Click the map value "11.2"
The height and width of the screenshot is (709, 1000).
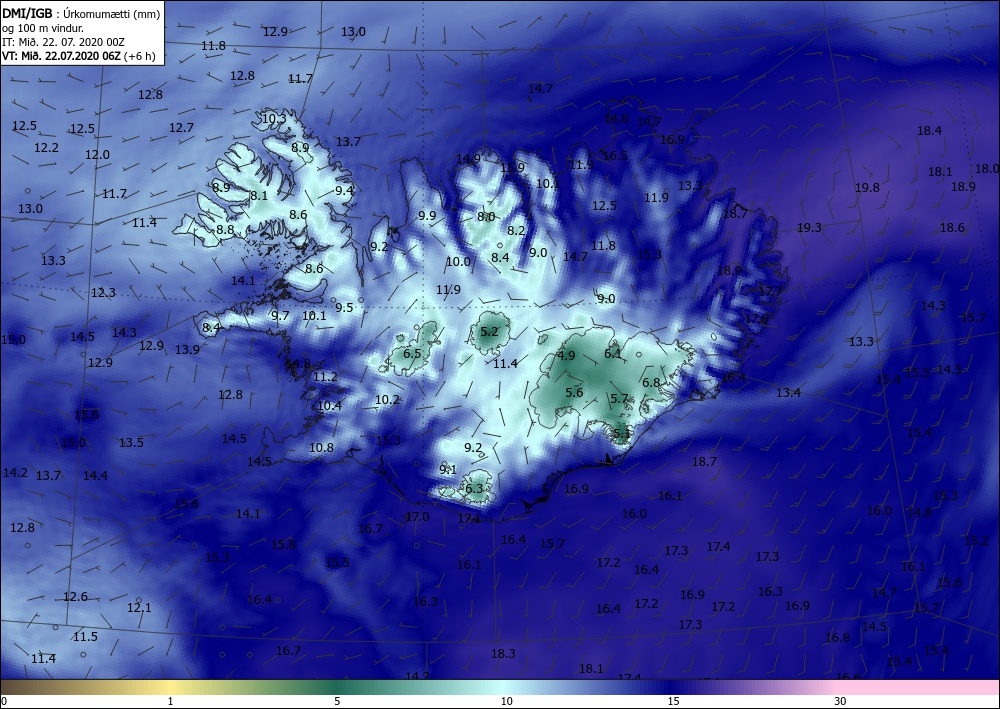pyautogui.click(x=325, y=377)
